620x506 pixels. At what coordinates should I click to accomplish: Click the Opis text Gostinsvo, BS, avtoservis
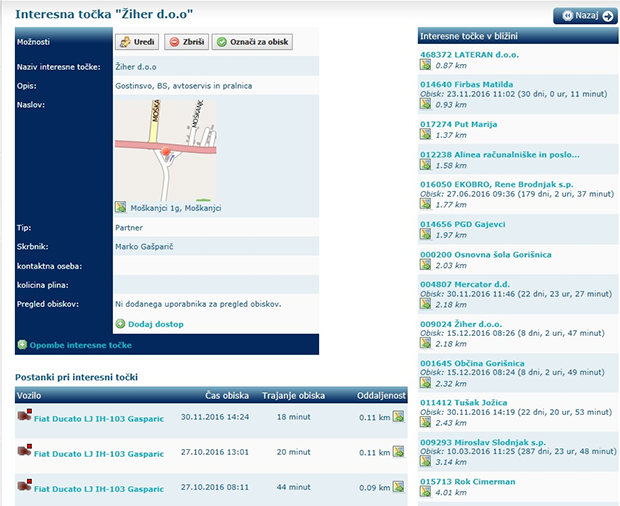pos(183,86)
